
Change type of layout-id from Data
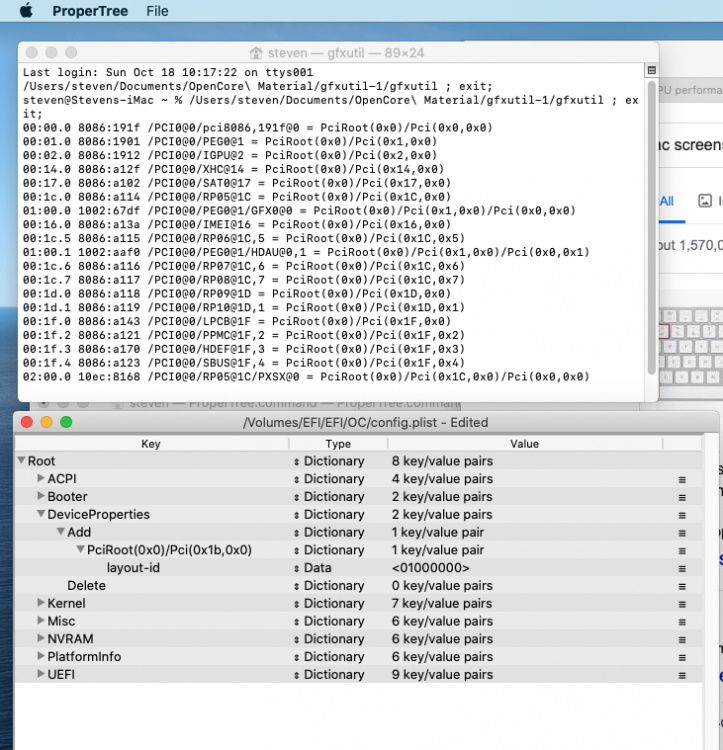tap(296, 568)
